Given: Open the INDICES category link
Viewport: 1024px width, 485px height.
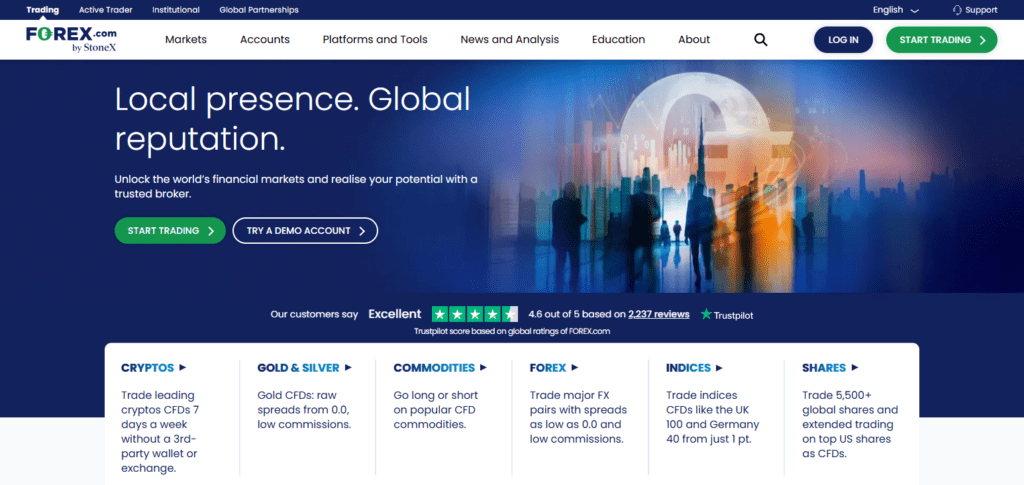Looking at the screenshot, I should tap(694, 368).
